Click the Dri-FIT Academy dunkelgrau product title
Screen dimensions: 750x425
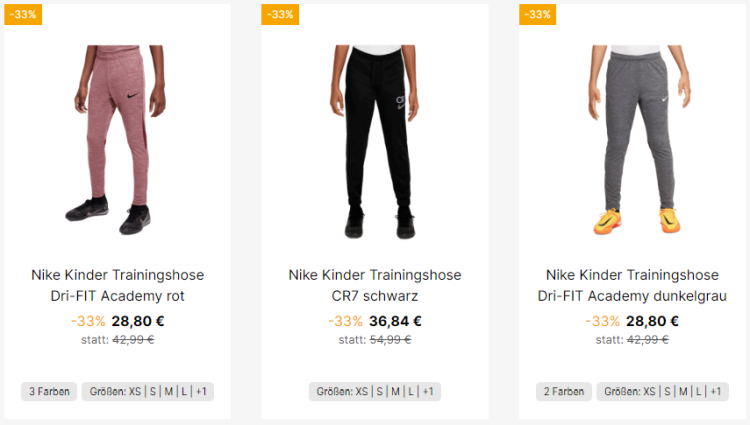pos(632,285)
